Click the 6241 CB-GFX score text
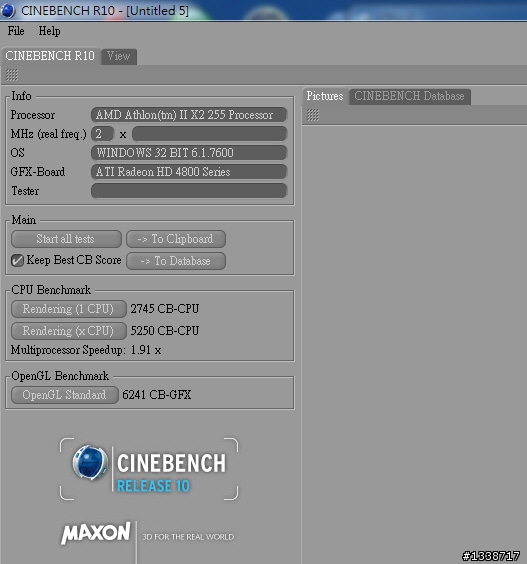This screenshot has width=527, height=564. pyautogui.click(x=156, y=395)
